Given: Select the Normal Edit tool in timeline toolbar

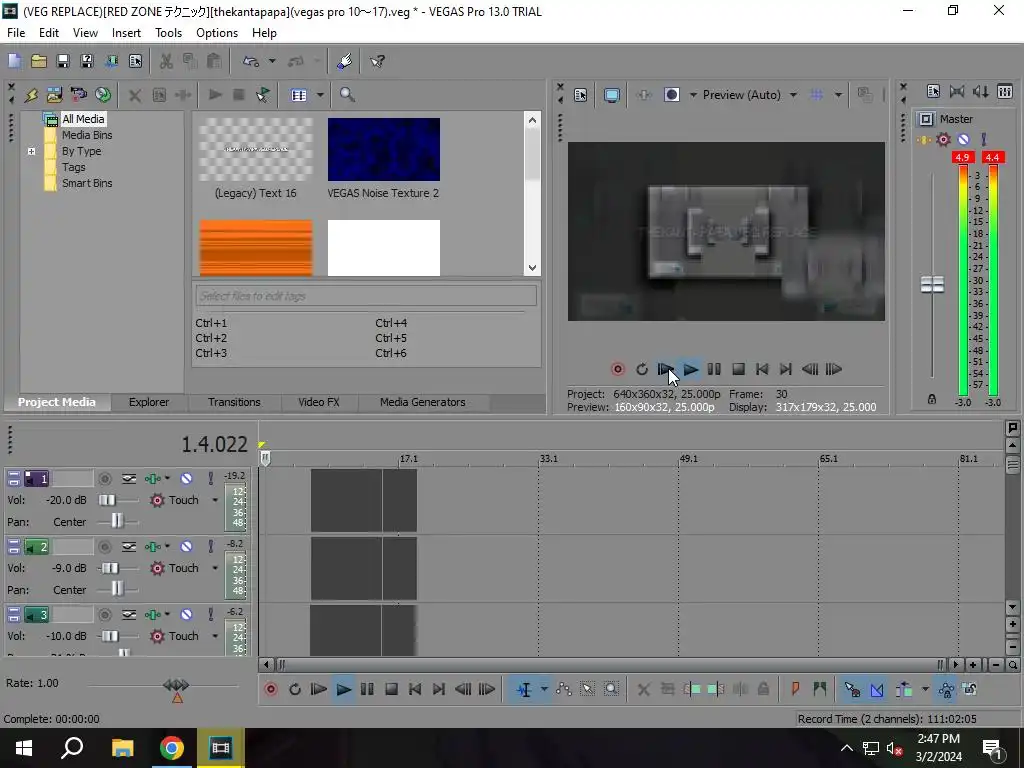Looking at the screenshot, I should click(524, 689).
